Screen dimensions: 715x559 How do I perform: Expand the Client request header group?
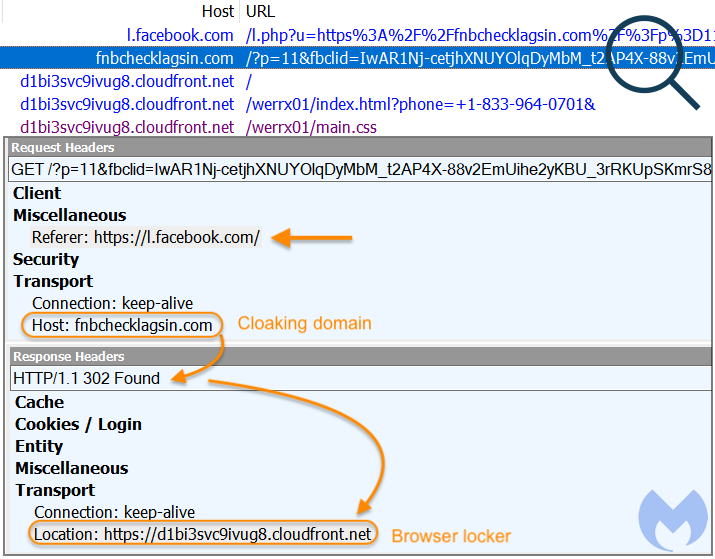pos(37,193)
